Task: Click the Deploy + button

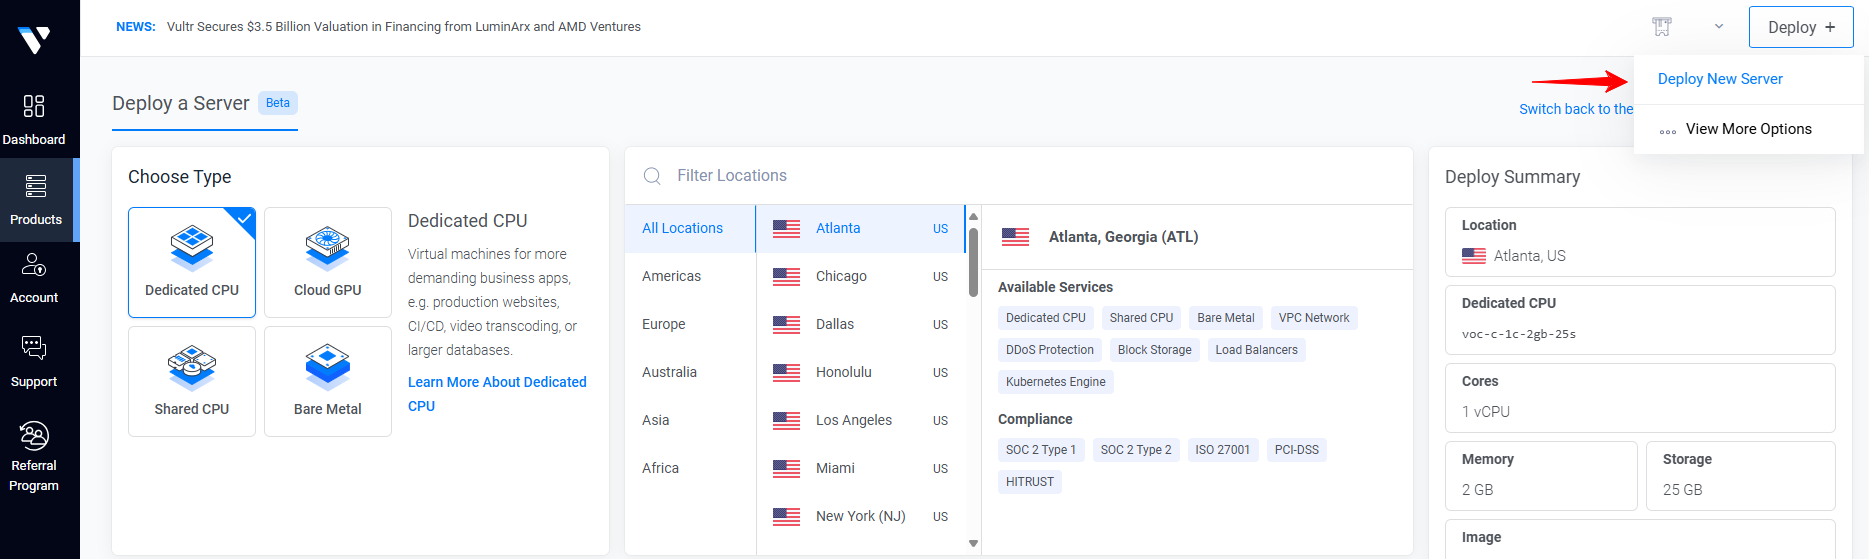Action: 1801,27
